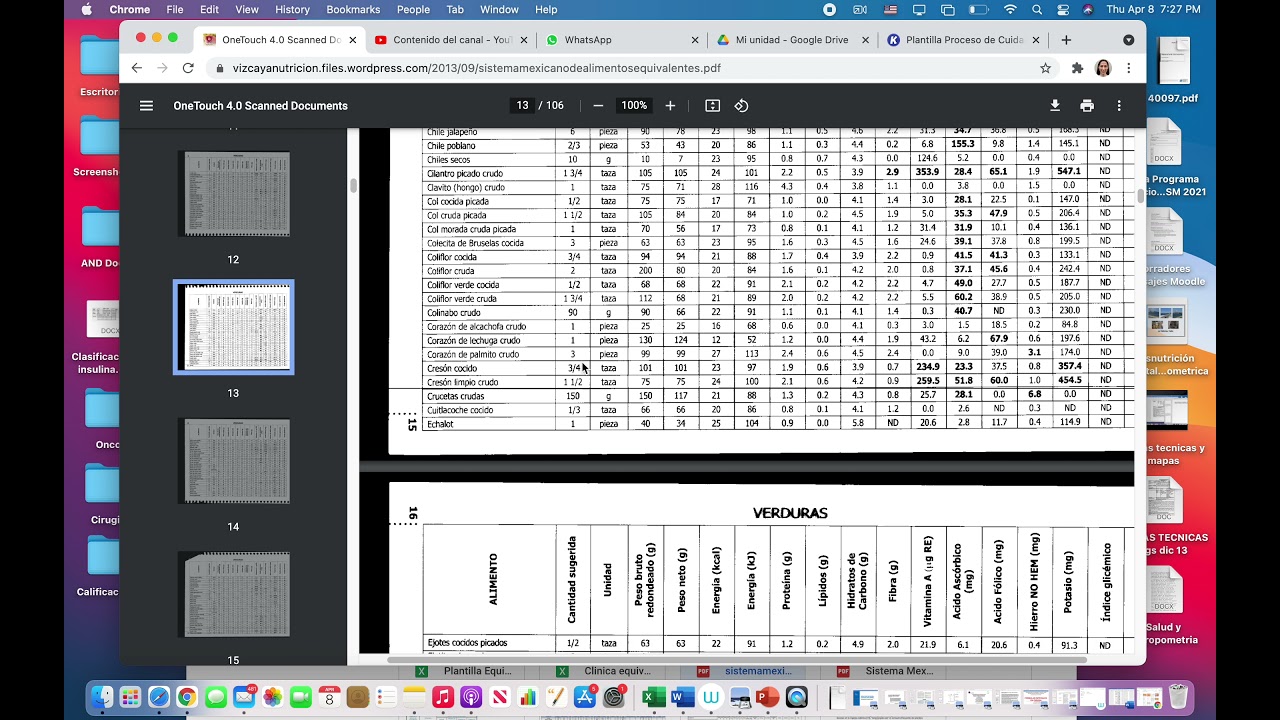
Task: Open the Chrome extensions puzzle icon
Action: (x=1077, y=68)
